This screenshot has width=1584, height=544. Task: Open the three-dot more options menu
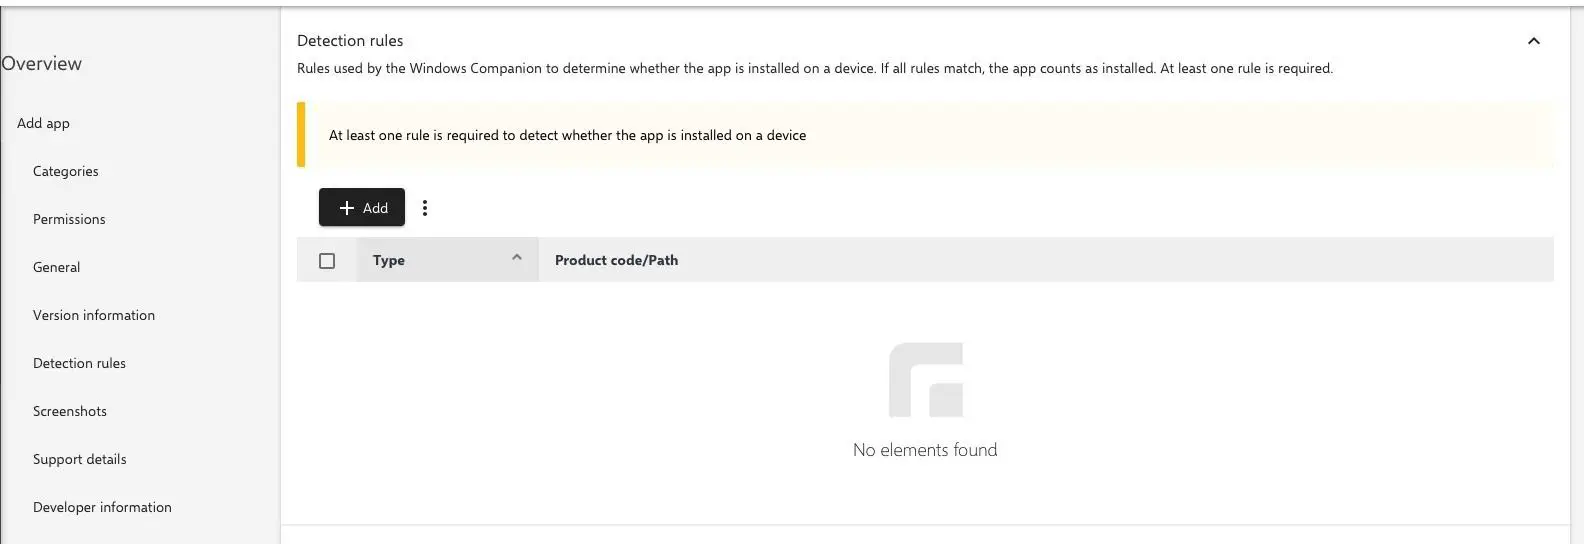click(x=425, y=208)
